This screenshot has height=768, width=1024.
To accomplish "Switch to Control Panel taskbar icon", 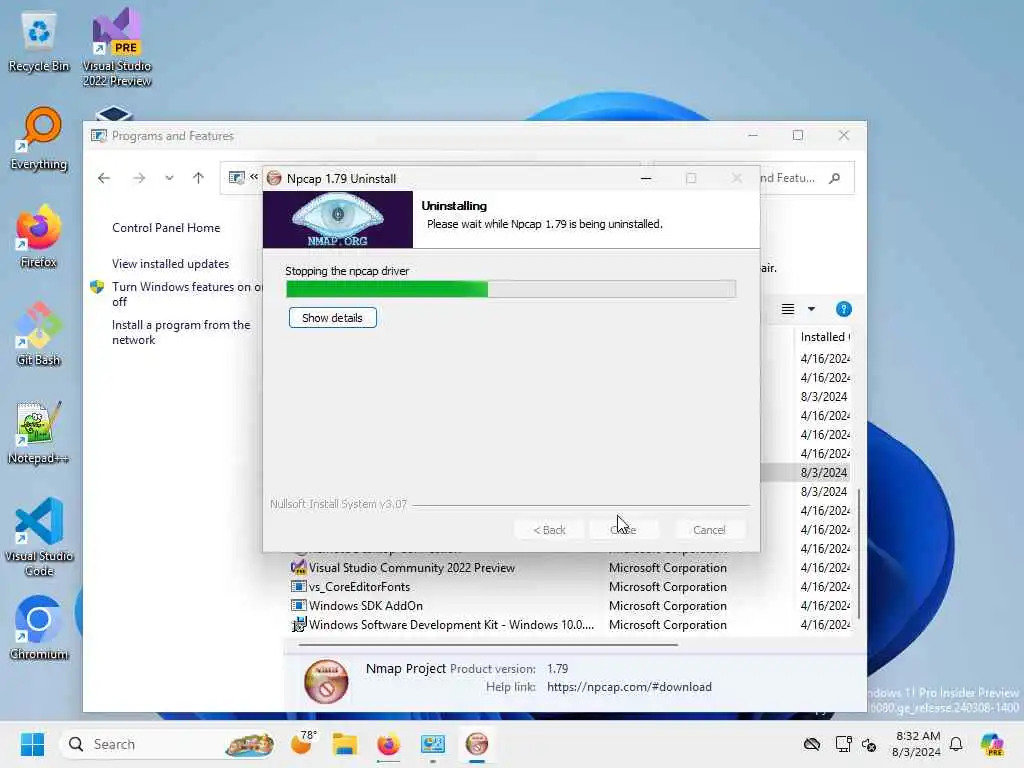I will [x=432, y=744].
